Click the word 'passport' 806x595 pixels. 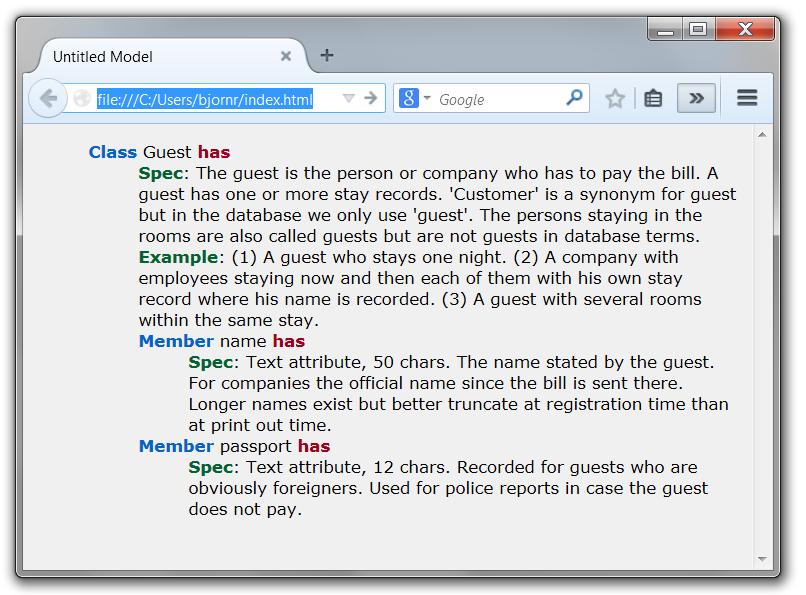click(x=255, y=447)
